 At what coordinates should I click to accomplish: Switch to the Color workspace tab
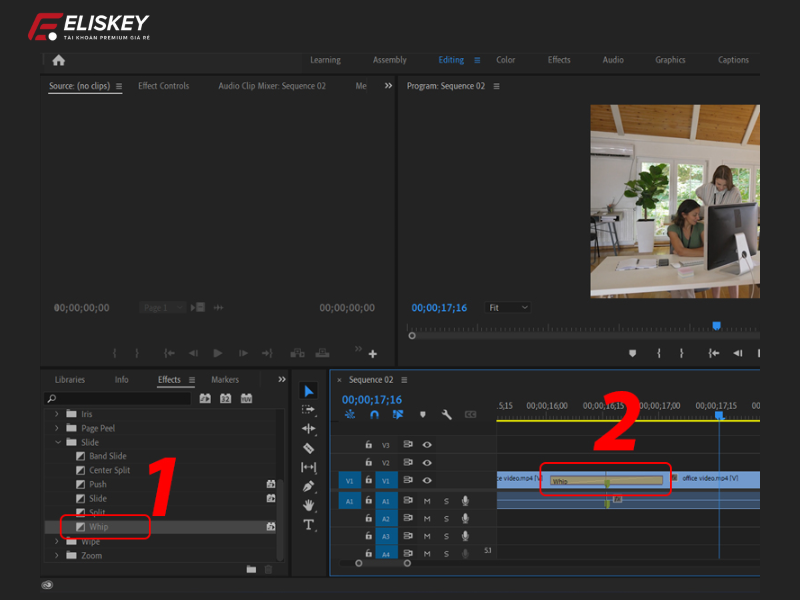tap(505, 60)
